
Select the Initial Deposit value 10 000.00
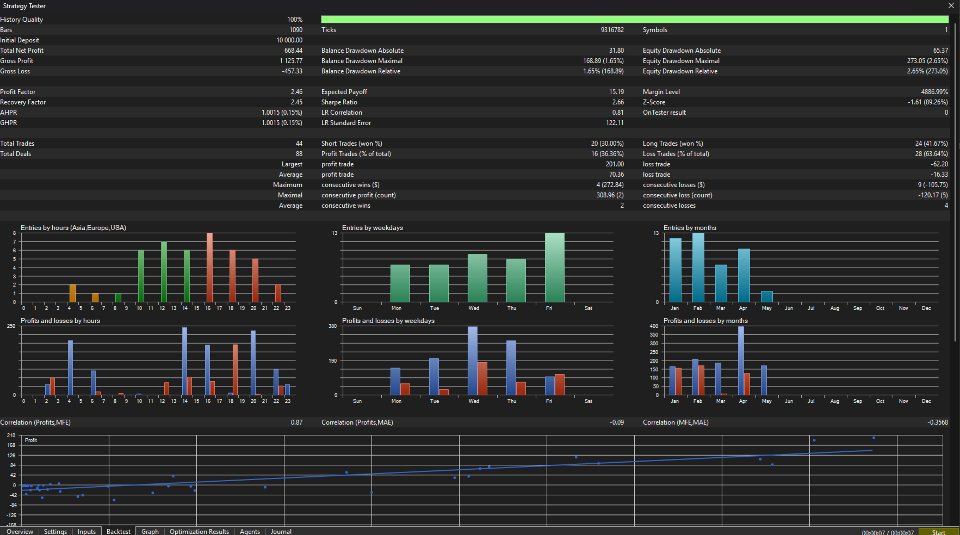click(x=289, y=40)
